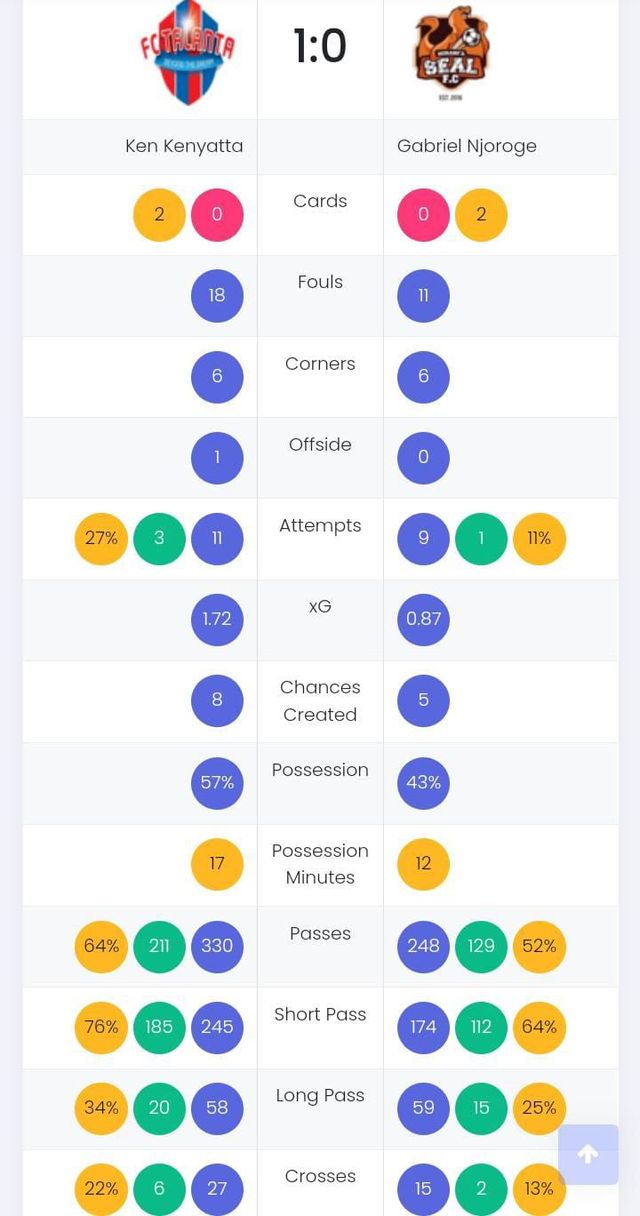This screenshot has width=640, height=1216.
Task: Click FC Talanta's 1.72 xG badge
Action: pyautogui.click(x=217, y=619)
